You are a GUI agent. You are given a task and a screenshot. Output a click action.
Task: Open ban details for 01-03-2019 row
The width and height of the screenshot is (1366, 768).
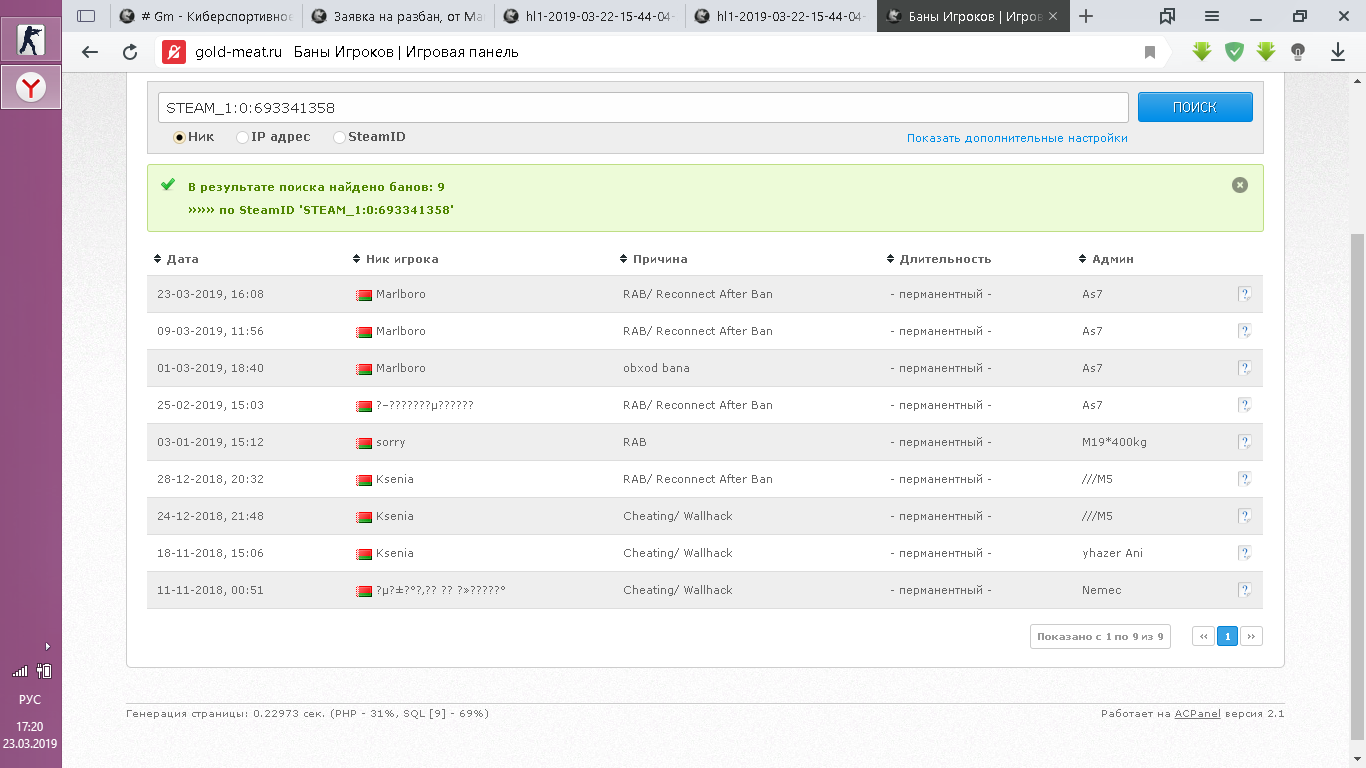[x=1245, y=368]
